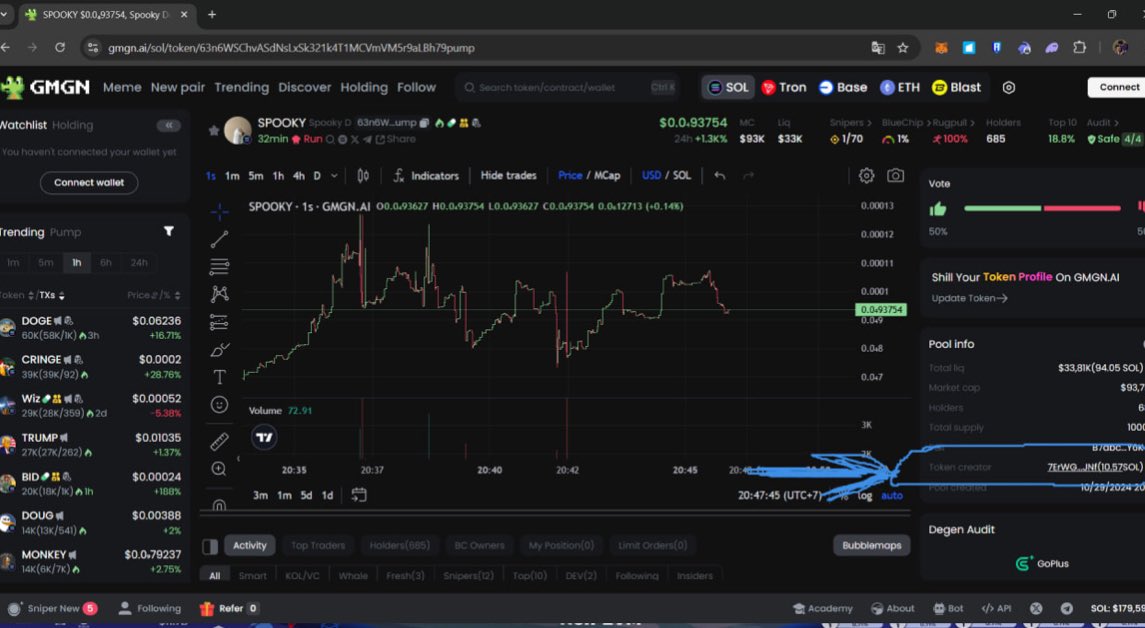Switch to Top Traders tab
Viewport: 1145px width, 628px height.
(318, 545)
